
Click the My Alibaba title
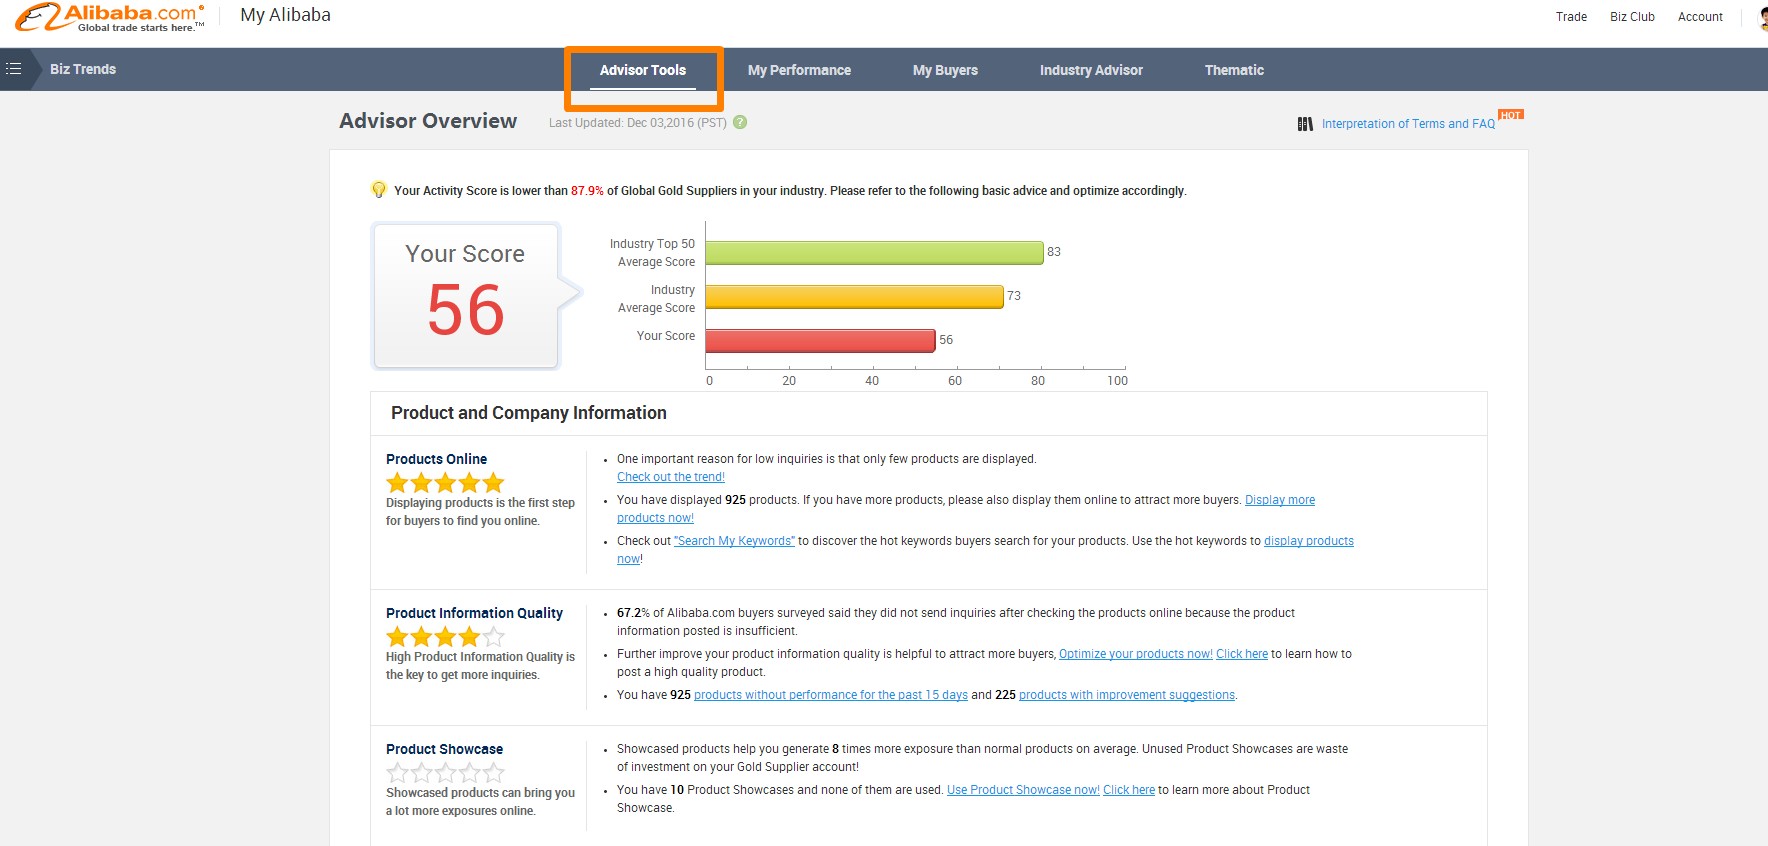click(x=285, y=15)
